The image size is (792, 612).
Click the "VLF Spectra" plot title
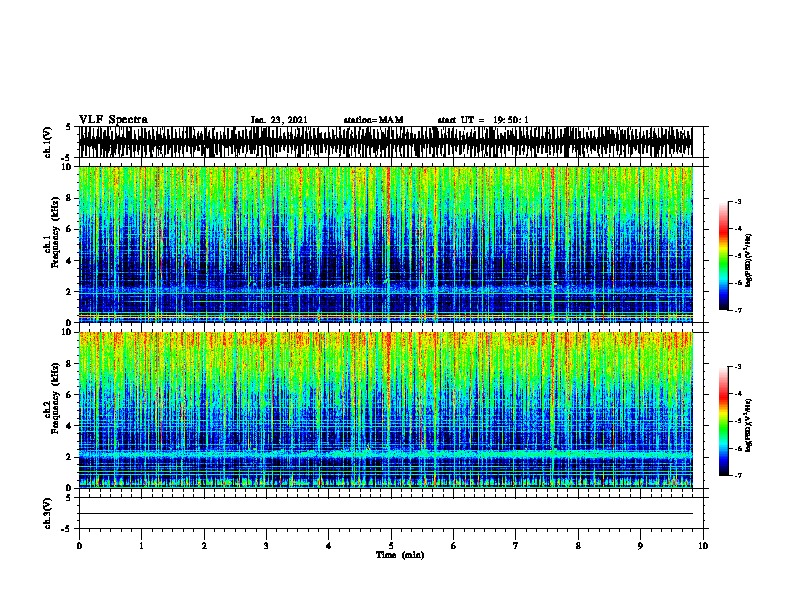(113, 120)
